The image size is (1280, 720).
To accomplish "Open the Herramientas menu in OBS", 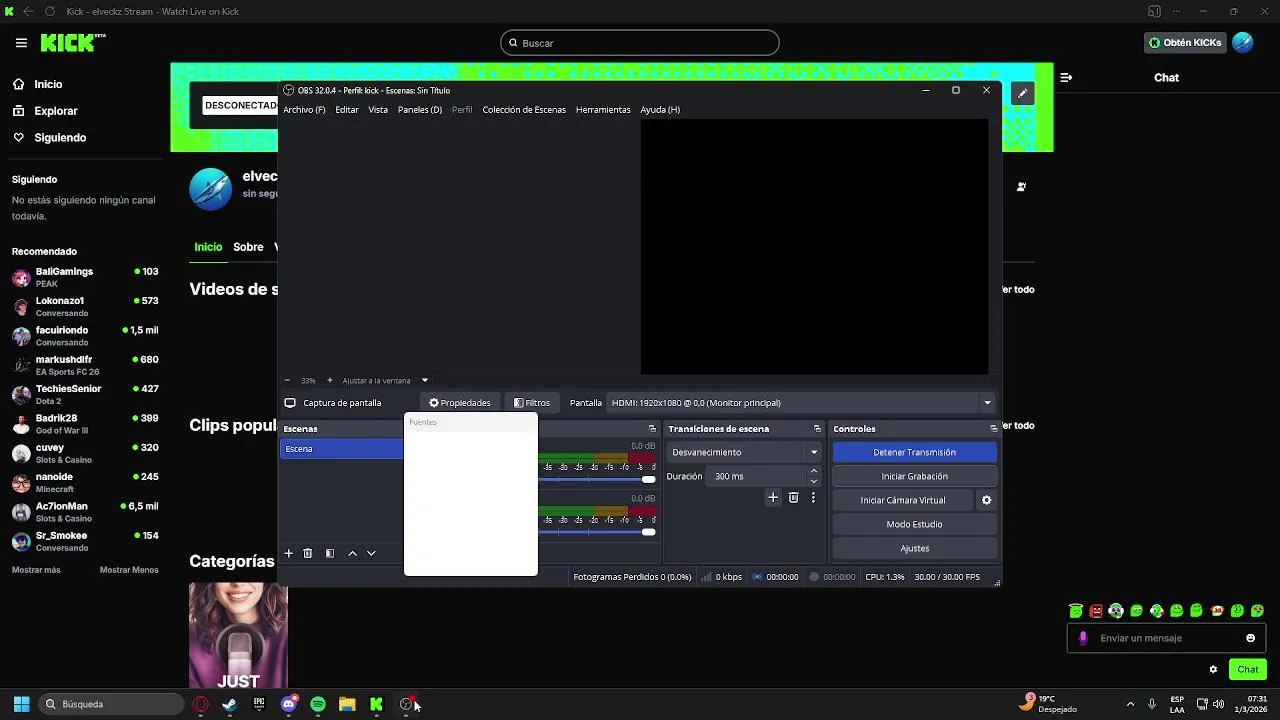I will (603, 110).
